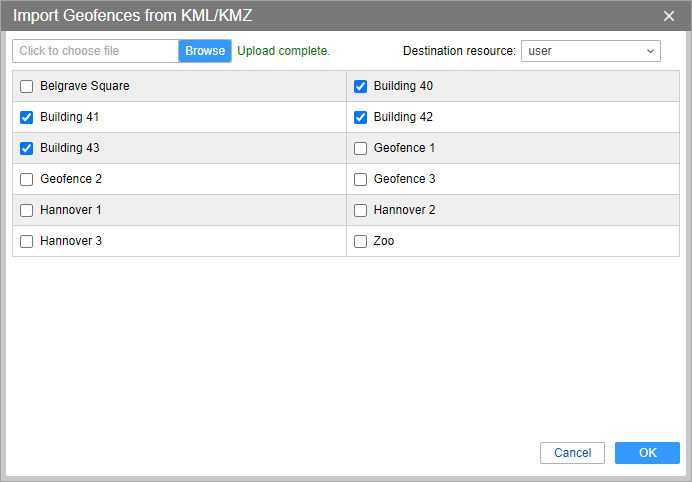Screen dimensions: 692x482
Task: Select the Geofence 3 checkbox
Action: coord(361,179)
